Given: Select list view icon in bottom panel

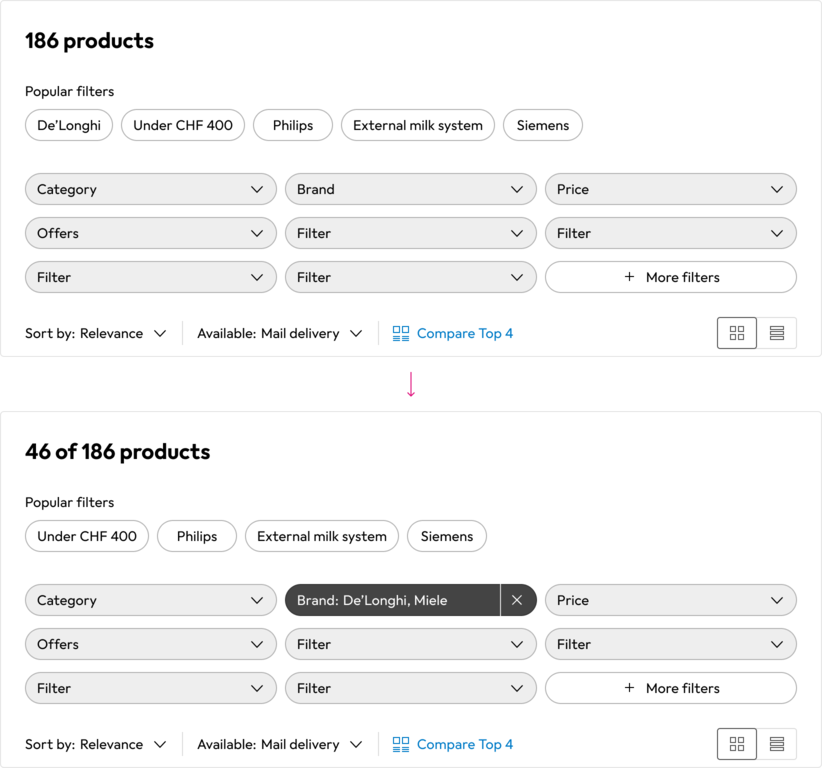Looking at the screenshot, I should tap(777, 744).
